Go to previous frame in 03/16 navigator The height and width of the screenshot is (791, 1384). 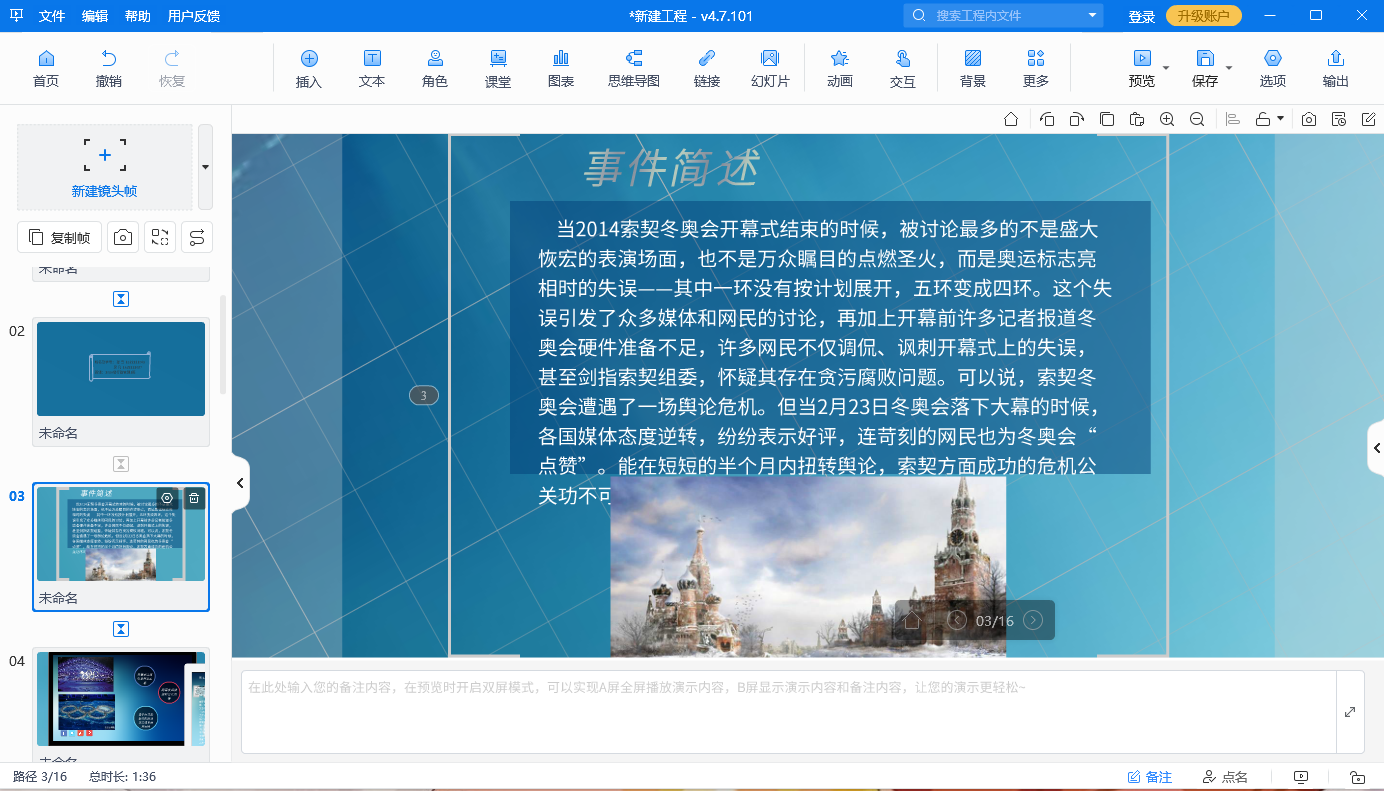(x=957, y=621)
